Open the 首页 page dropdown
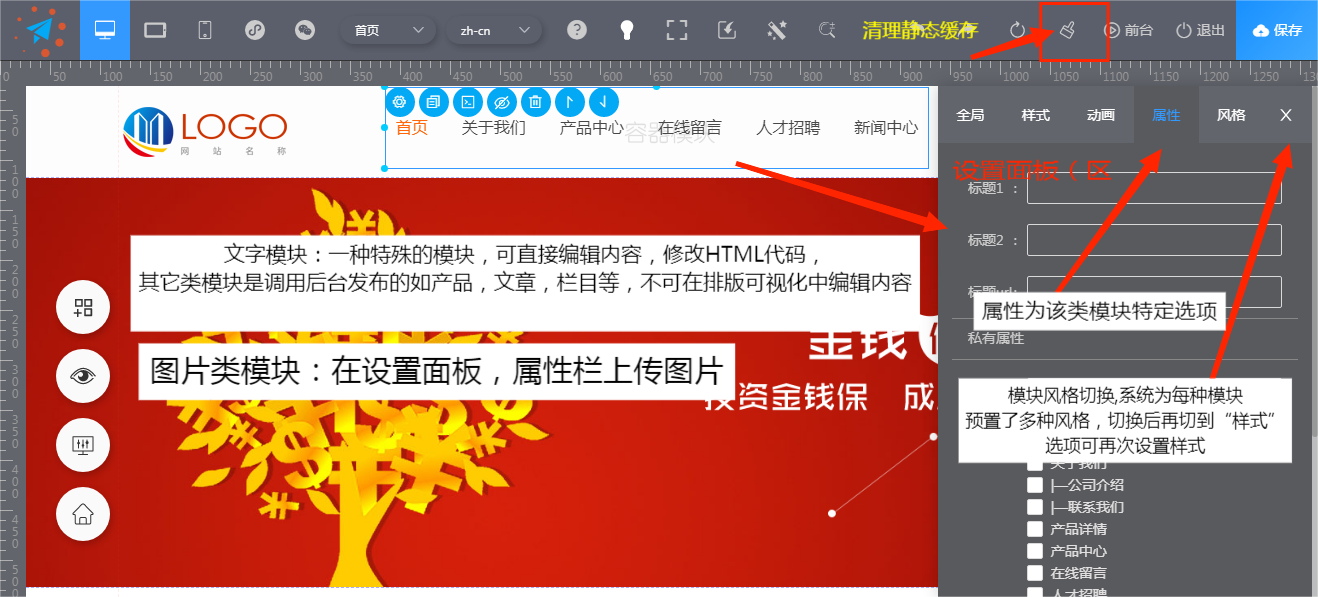The image size is (1318, 597). coord(388,30)
